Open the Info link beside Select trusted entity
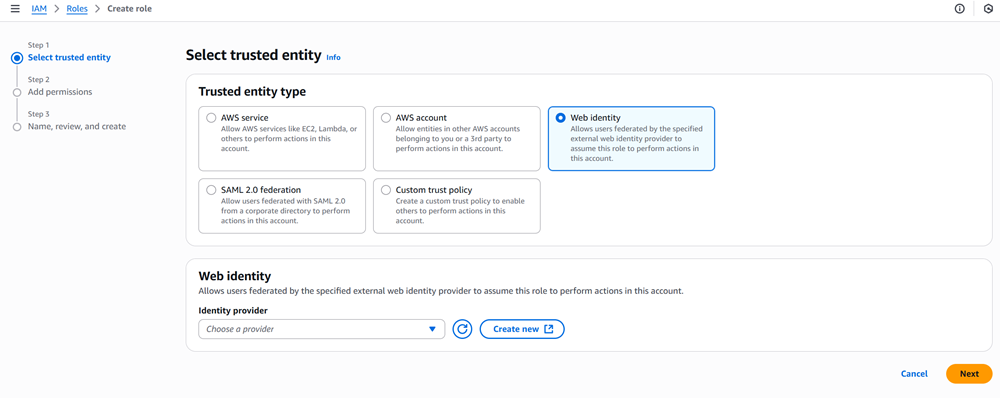1000x398 pixels. [x=334, y=57]
